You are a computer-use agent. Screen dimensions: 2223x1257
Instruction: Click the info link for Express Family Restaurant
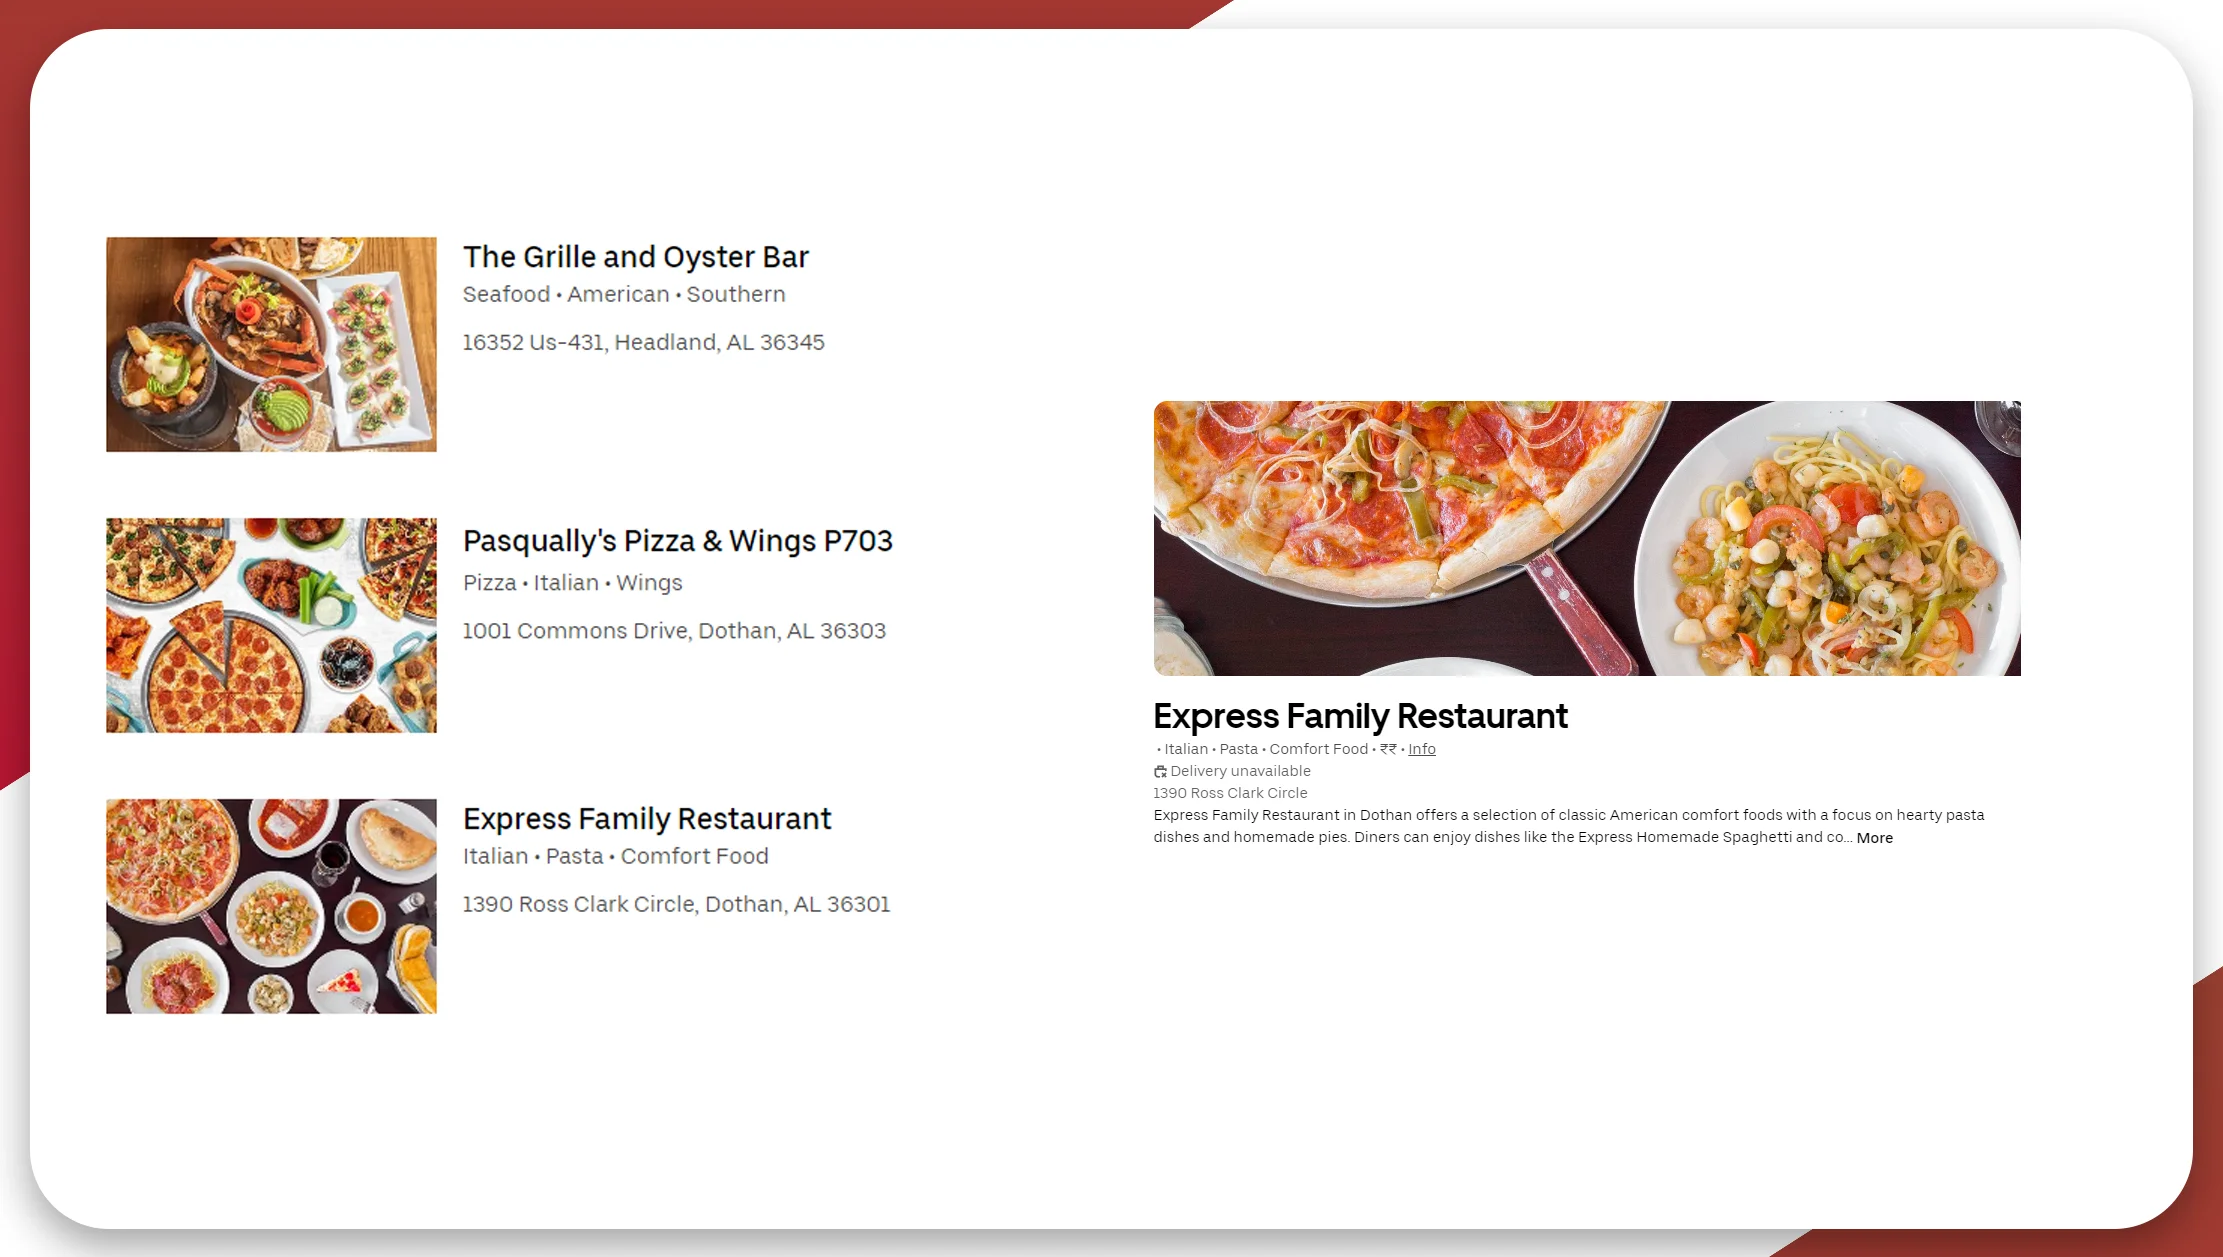pyautogui.click(x=1420, y=748)
